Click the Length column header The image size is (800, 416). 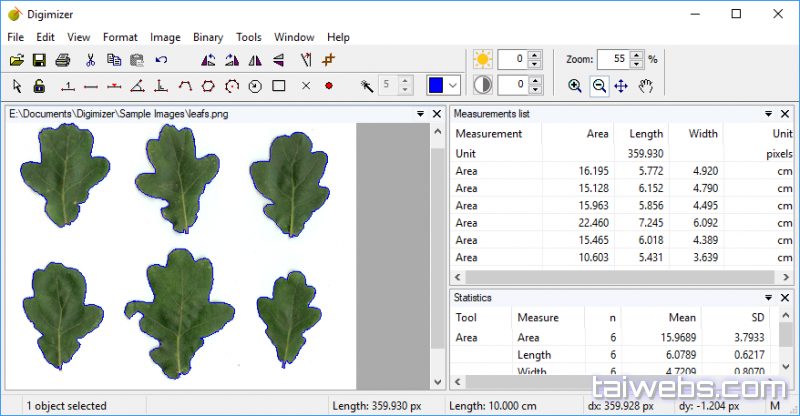646,133
